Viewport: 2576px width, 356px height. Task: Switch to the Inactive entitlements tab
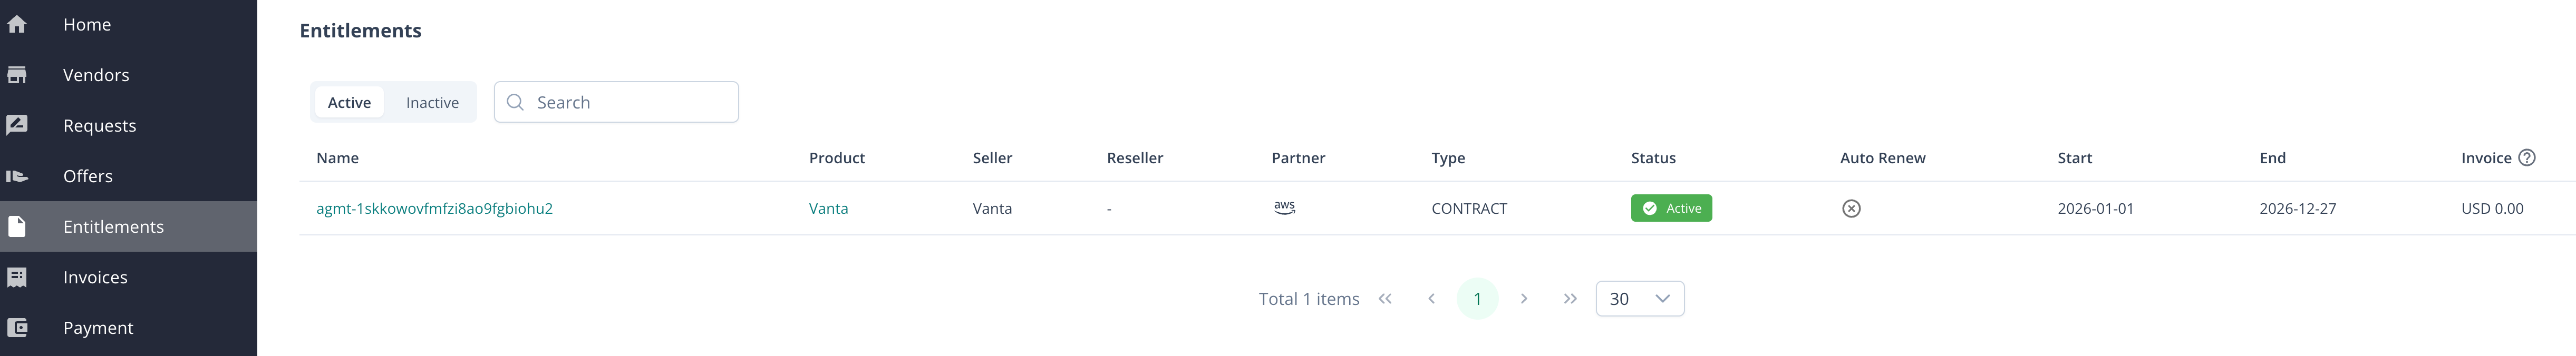[432, 102]
